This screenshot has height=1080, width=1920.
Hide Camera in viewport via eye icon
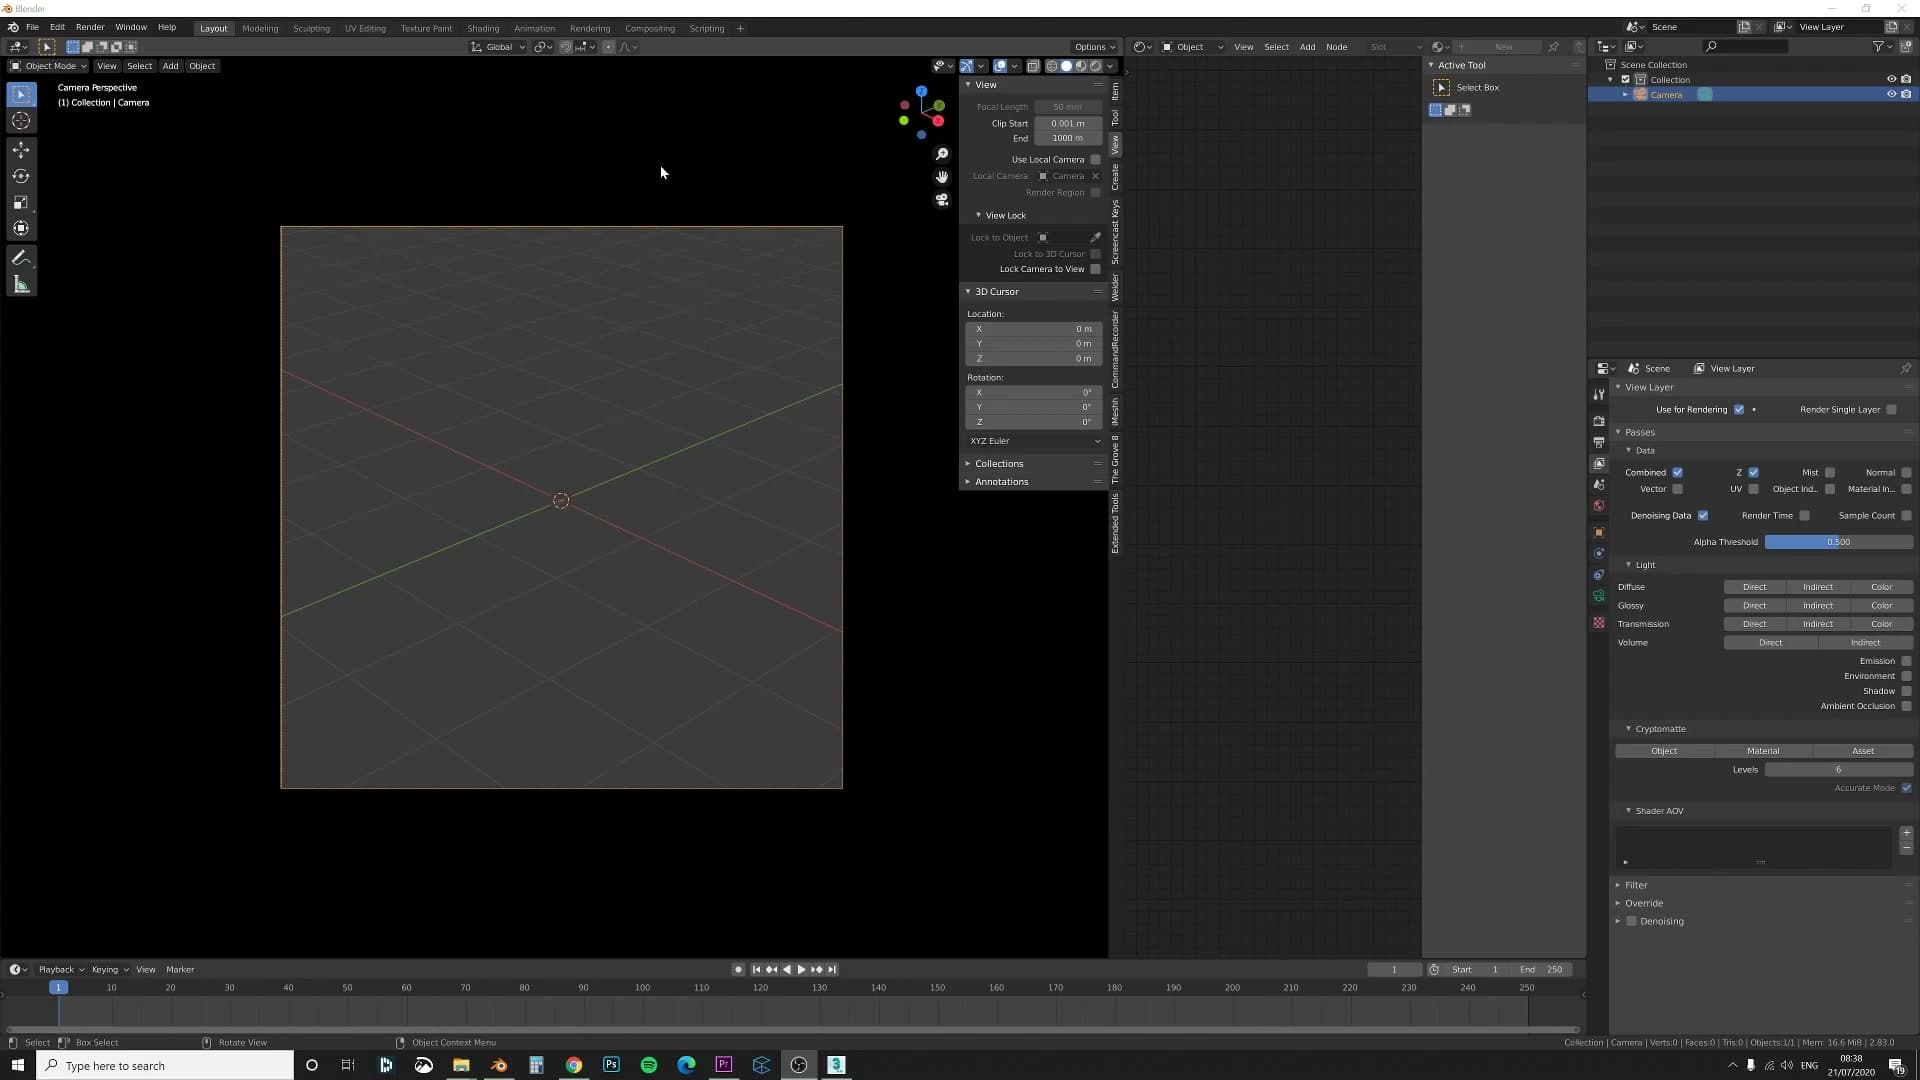pos(1891,95)
